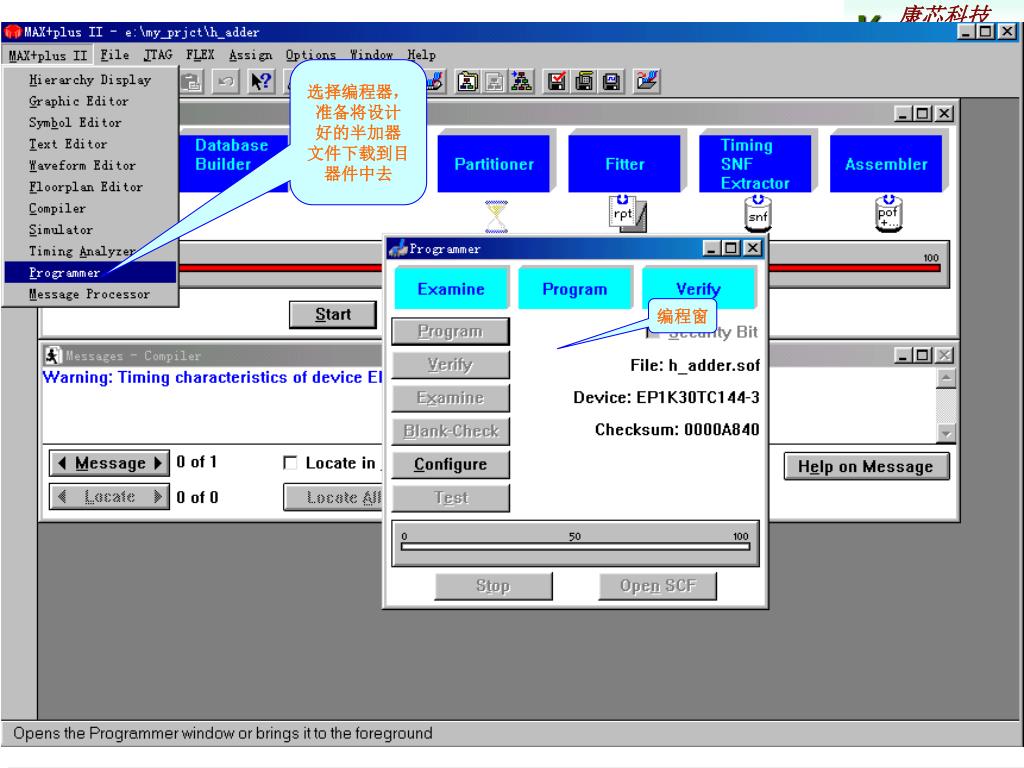Open the Help menu
The height and width of the screenshot is (768, 1024).
point(422,55)
